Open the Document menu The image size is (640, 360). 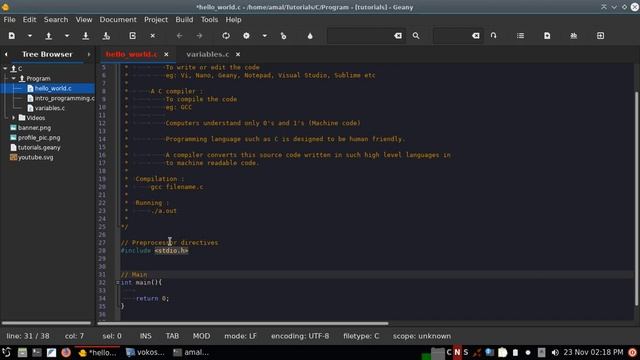pos(118,20)
